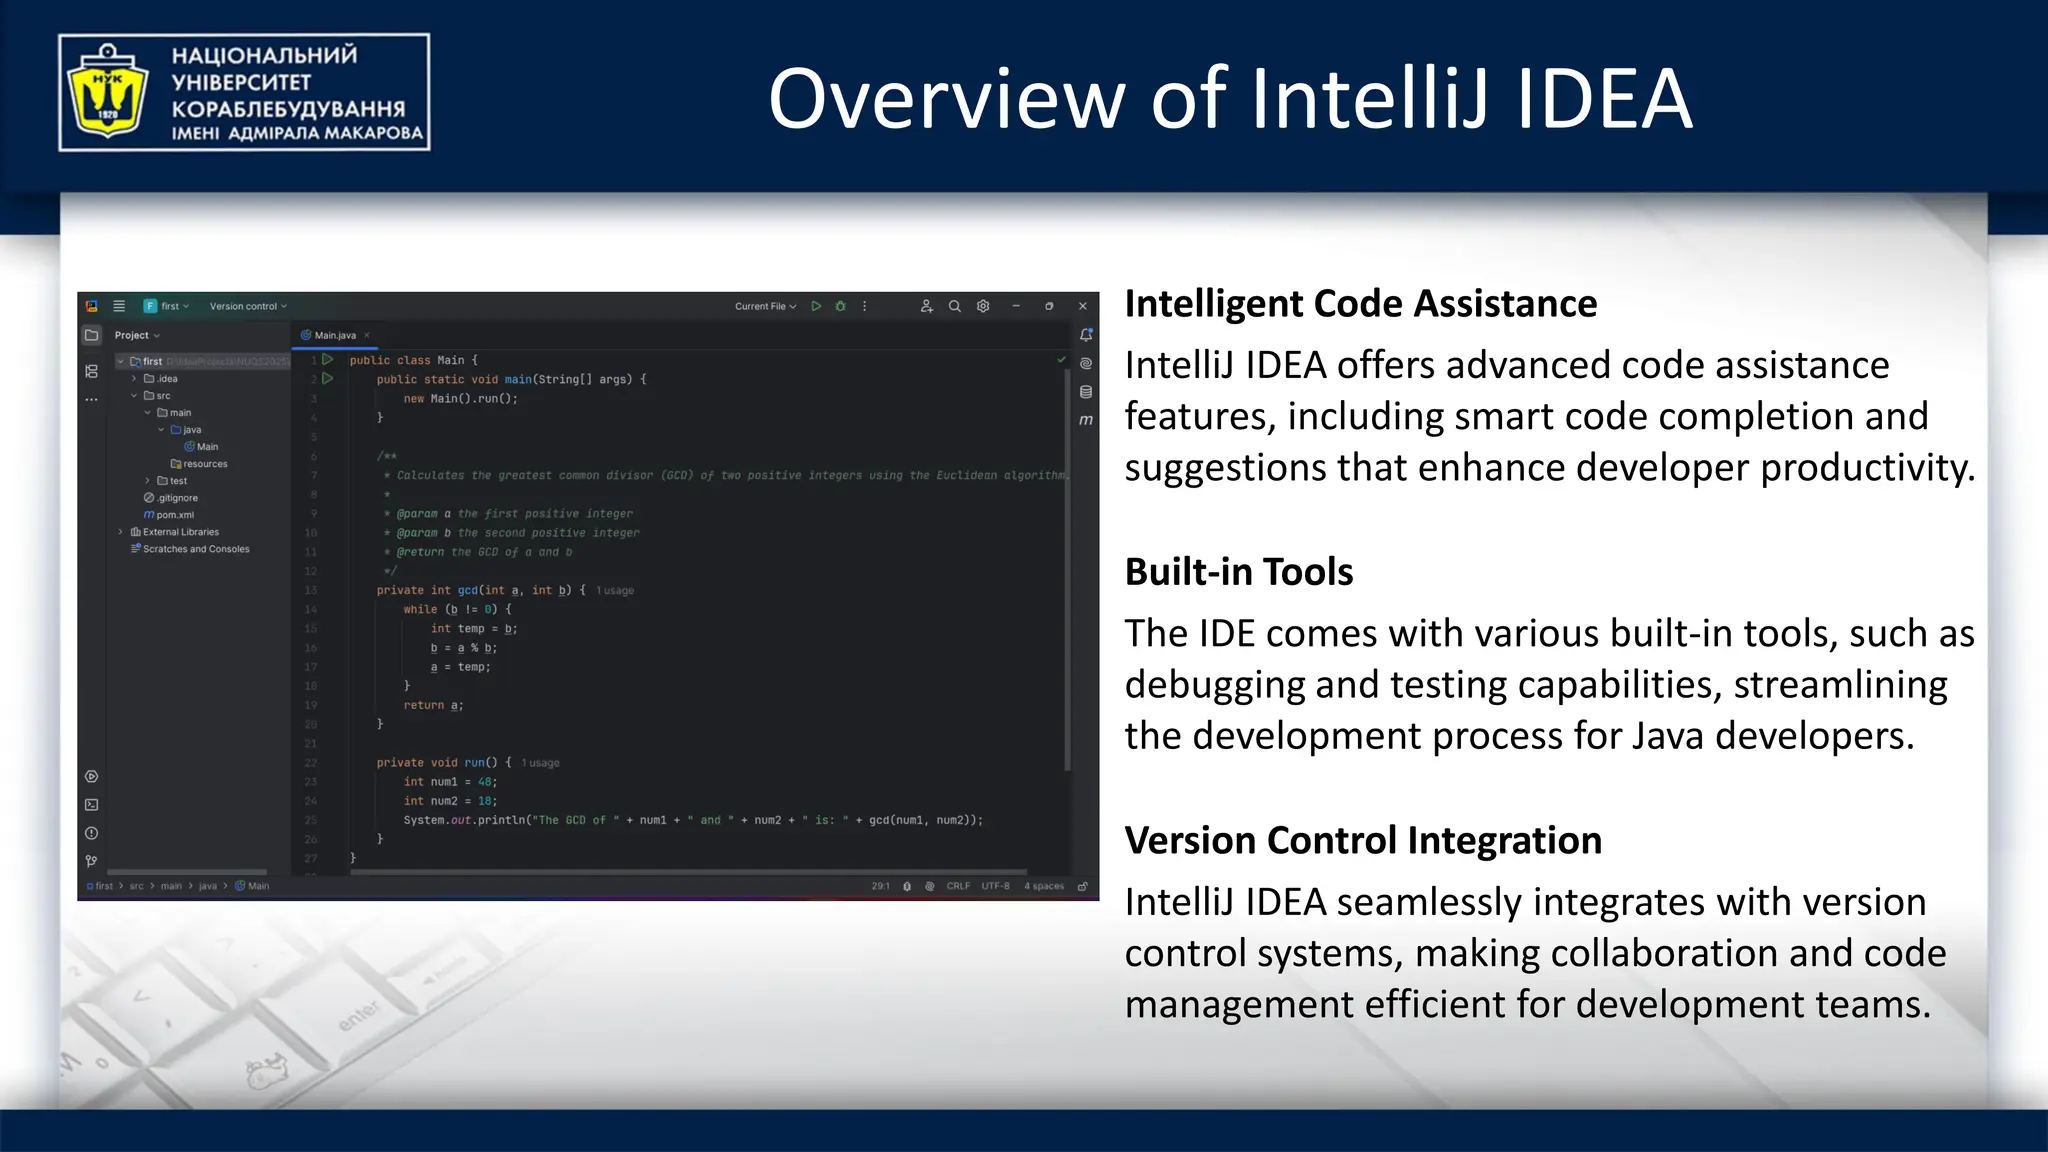Click the 'Intelligent Code Assistance' heading

click(1361, 304)
